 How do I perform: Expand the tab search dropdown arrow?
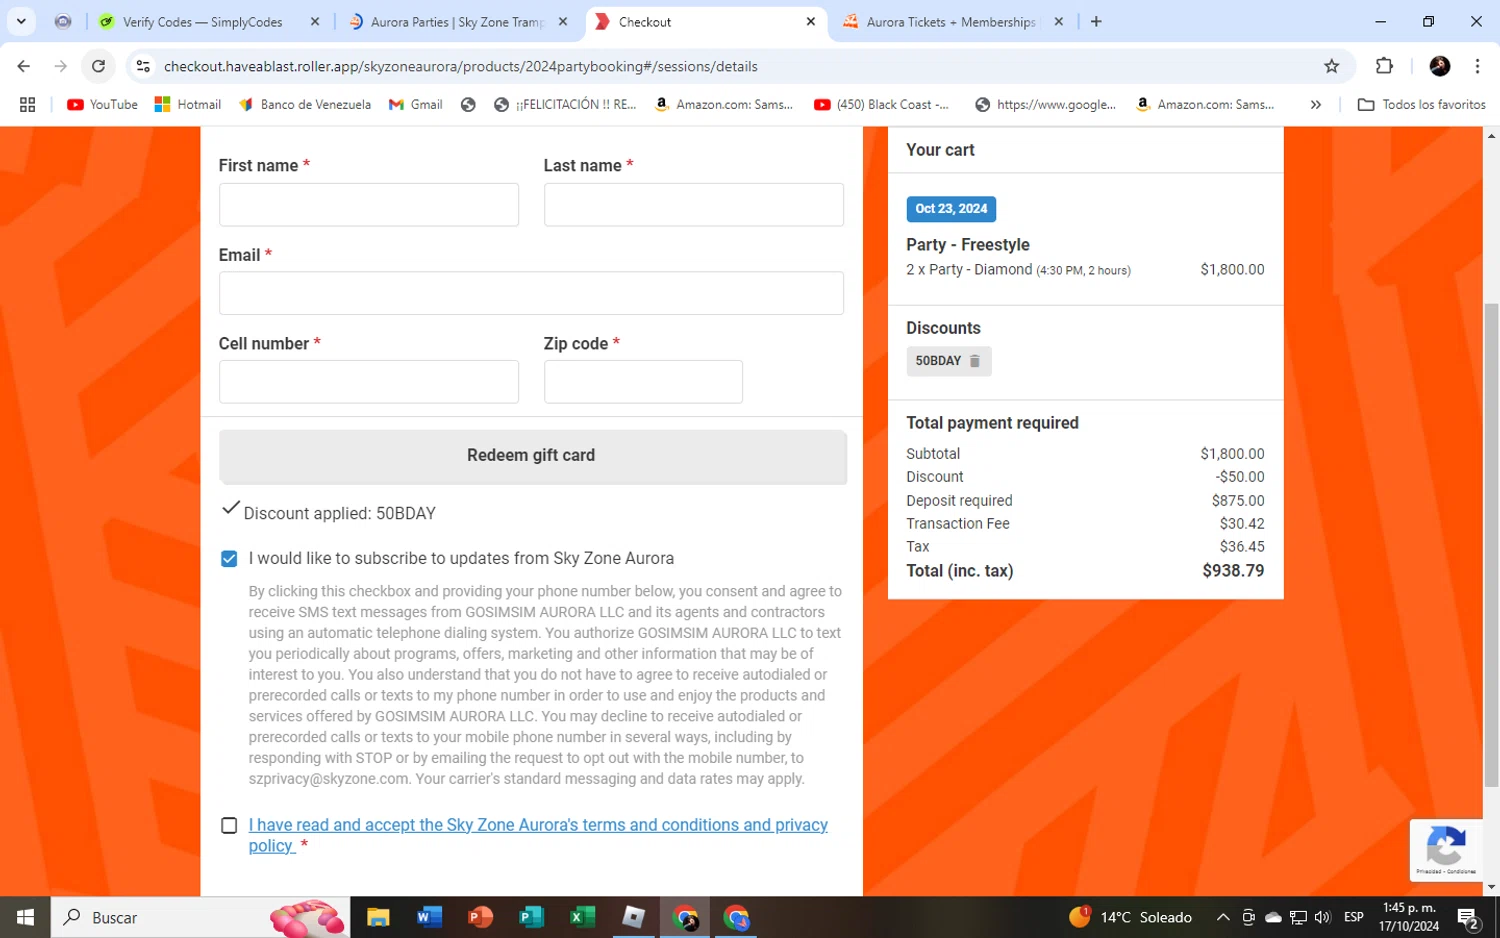tap(21, 21)
